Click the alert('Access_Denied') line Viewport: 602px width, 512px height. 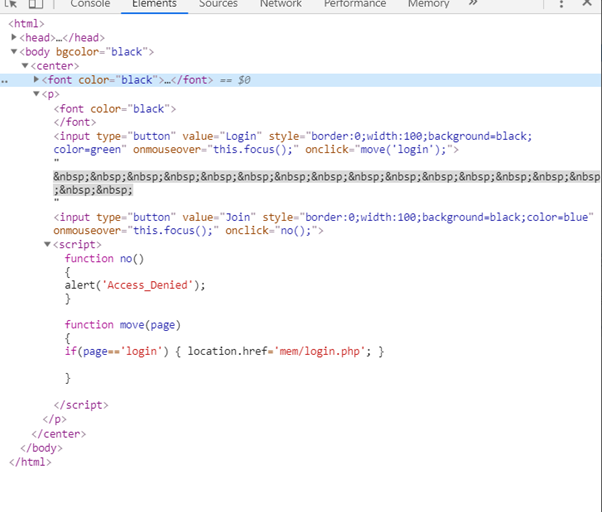click(135, 285)
